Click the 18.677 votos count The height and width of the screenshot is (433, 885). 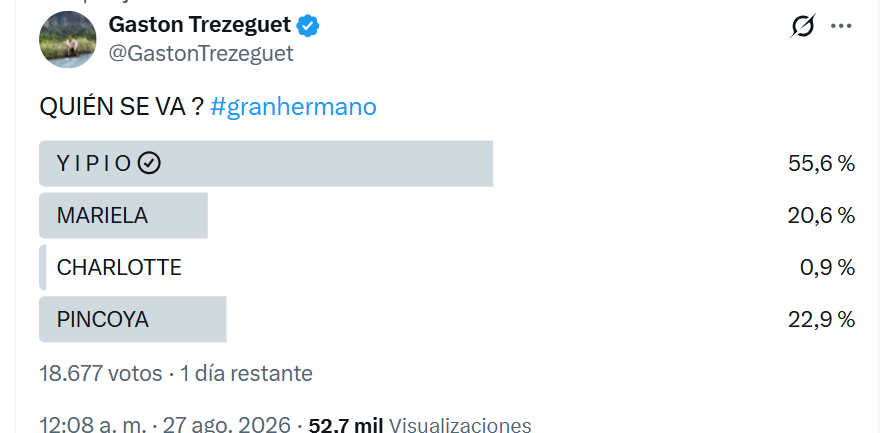100,374
